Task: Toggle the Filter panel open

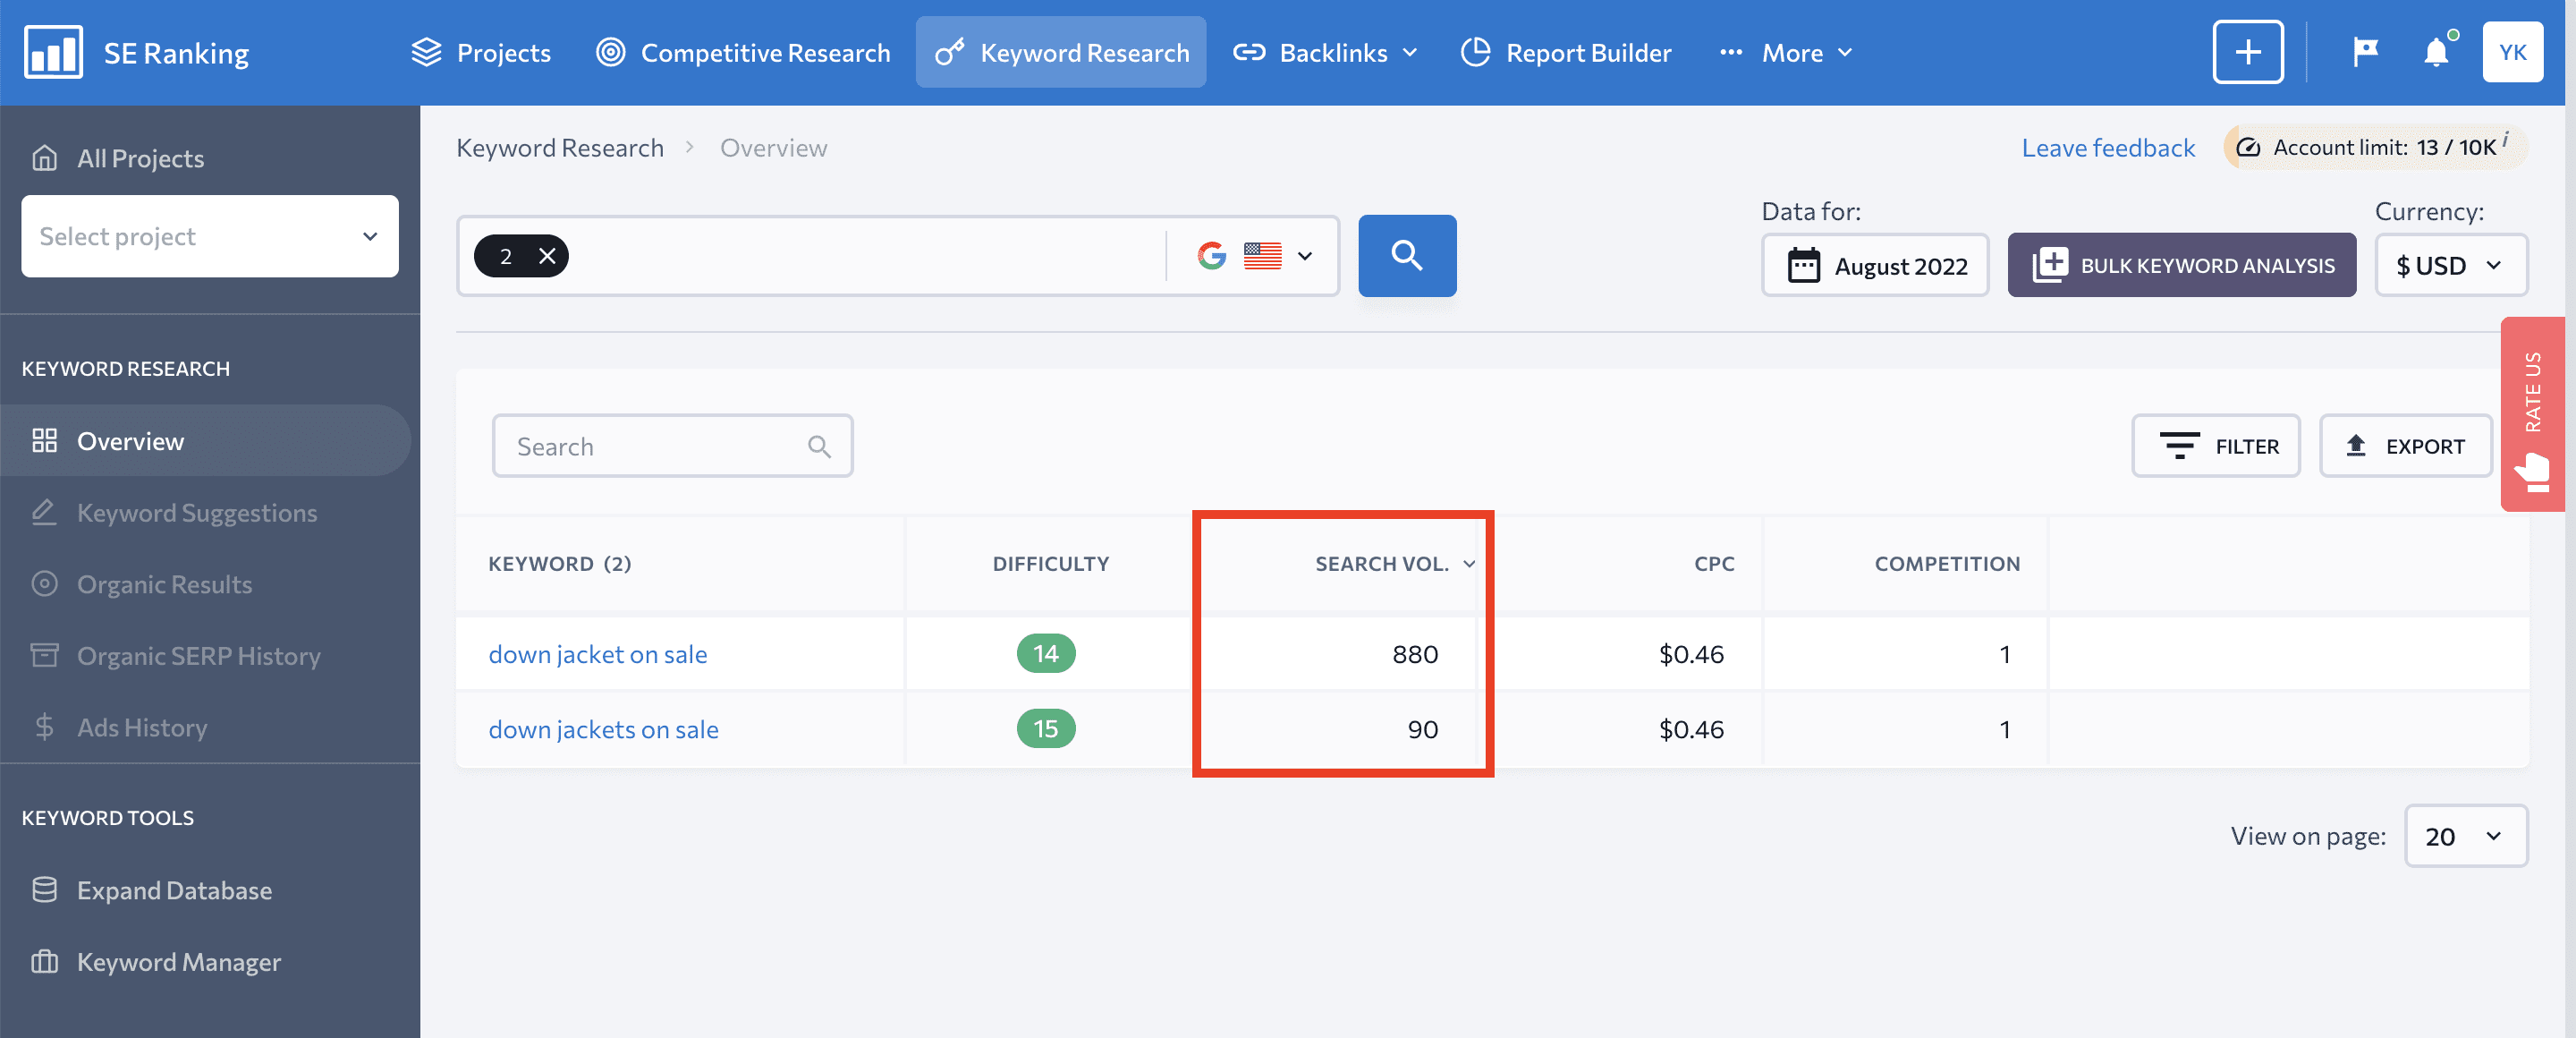Action: point(2218,444)
